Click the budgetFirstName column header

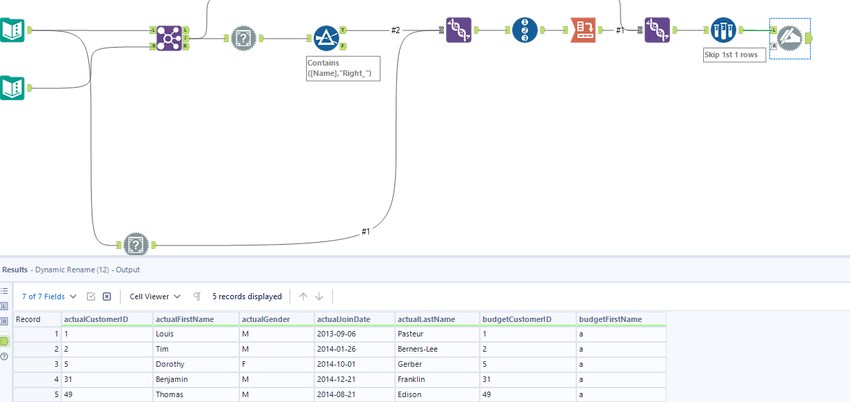point(621,319)
